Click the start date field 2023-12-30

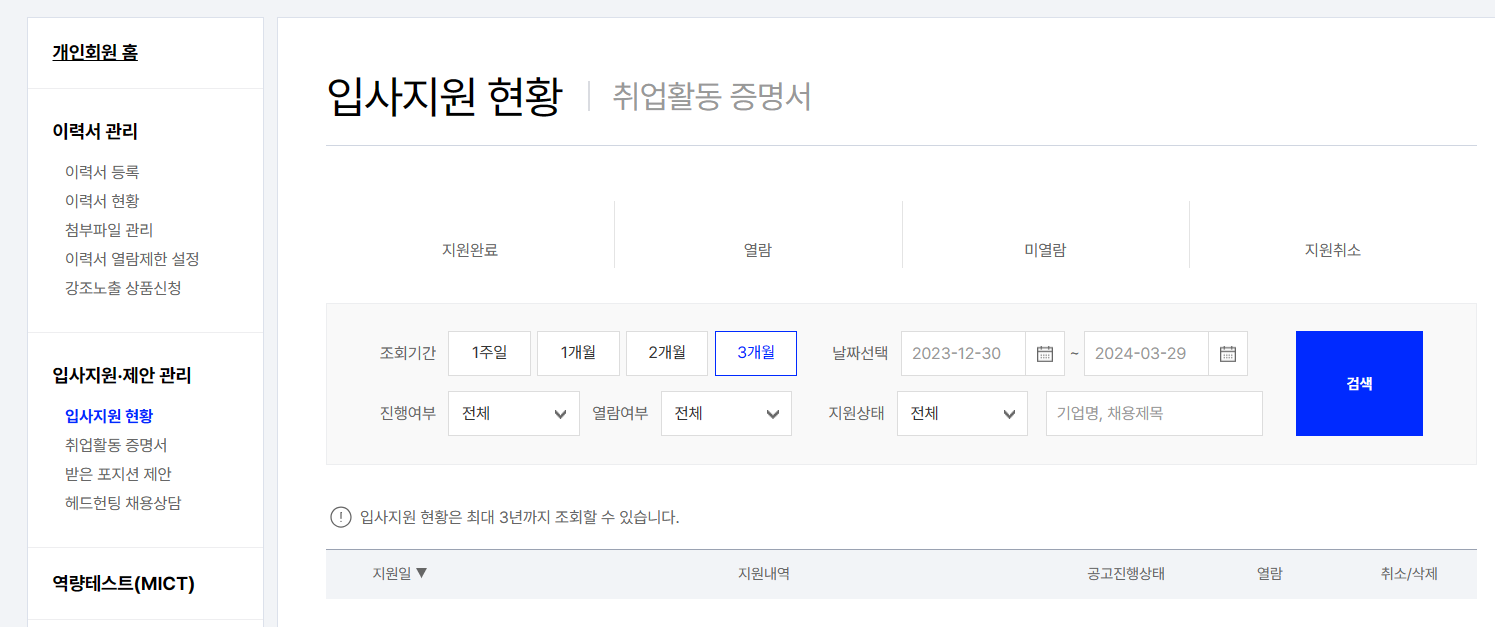pyautogui.click(x=964, y=353)
